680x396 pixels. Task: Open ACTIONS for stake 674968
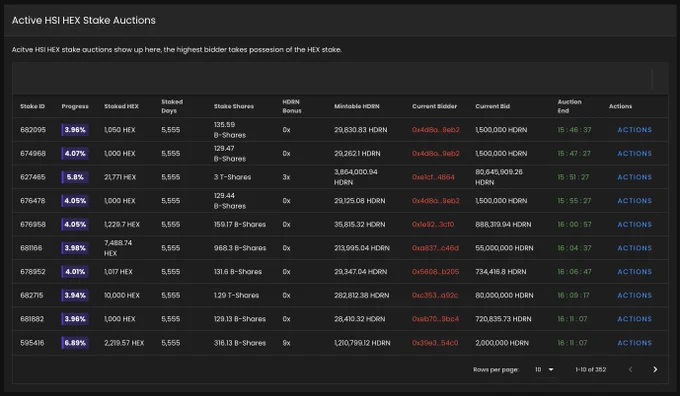pyautogui.click(x=634, y=154)
